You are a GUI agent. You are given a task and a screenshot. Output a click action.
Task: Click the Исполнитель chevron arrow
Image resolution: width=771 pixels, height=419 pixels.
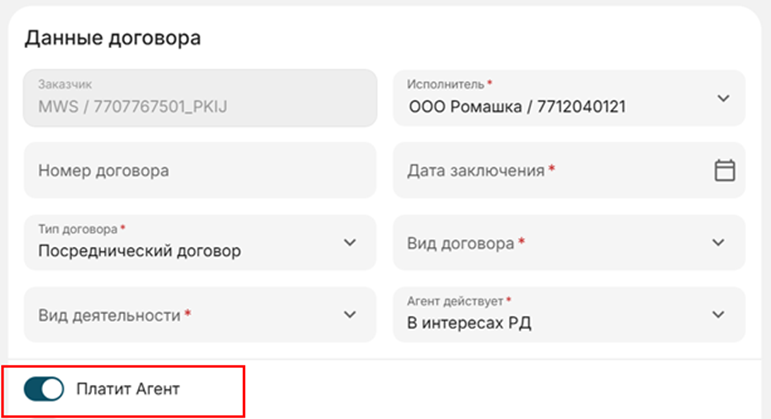724,98
